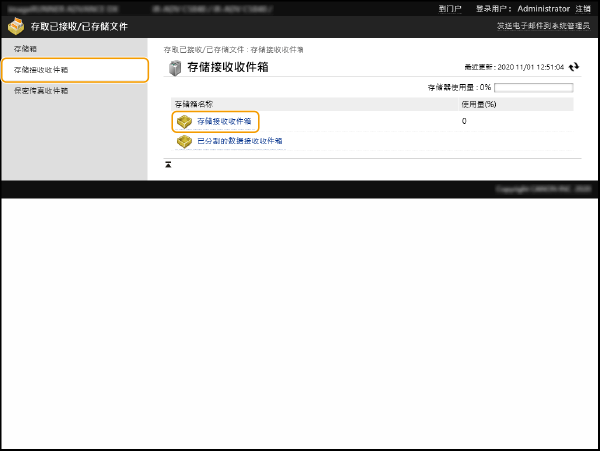This screenshot has height=451, width=600.
Task: Open the 已分割的数据接收收件箱 link
Action: [239, 141]
